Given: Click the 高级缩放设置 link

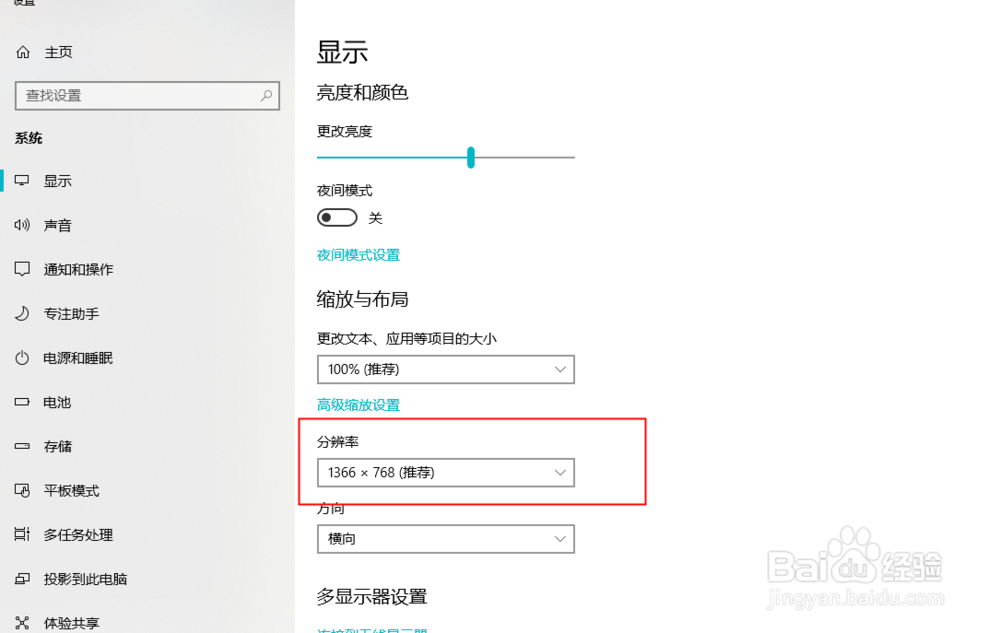Looking at the screenshot, I should (358, 405).
